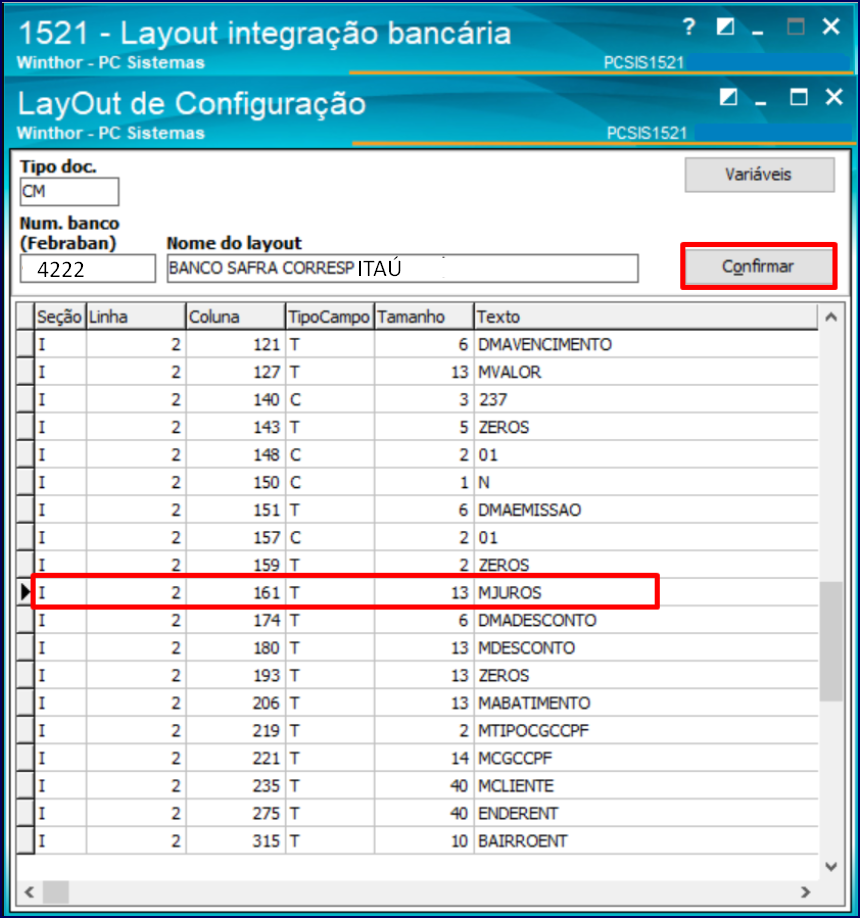
Task: Click the vertical scrollbar thumb in the grid
Action: tap(831, 641)
